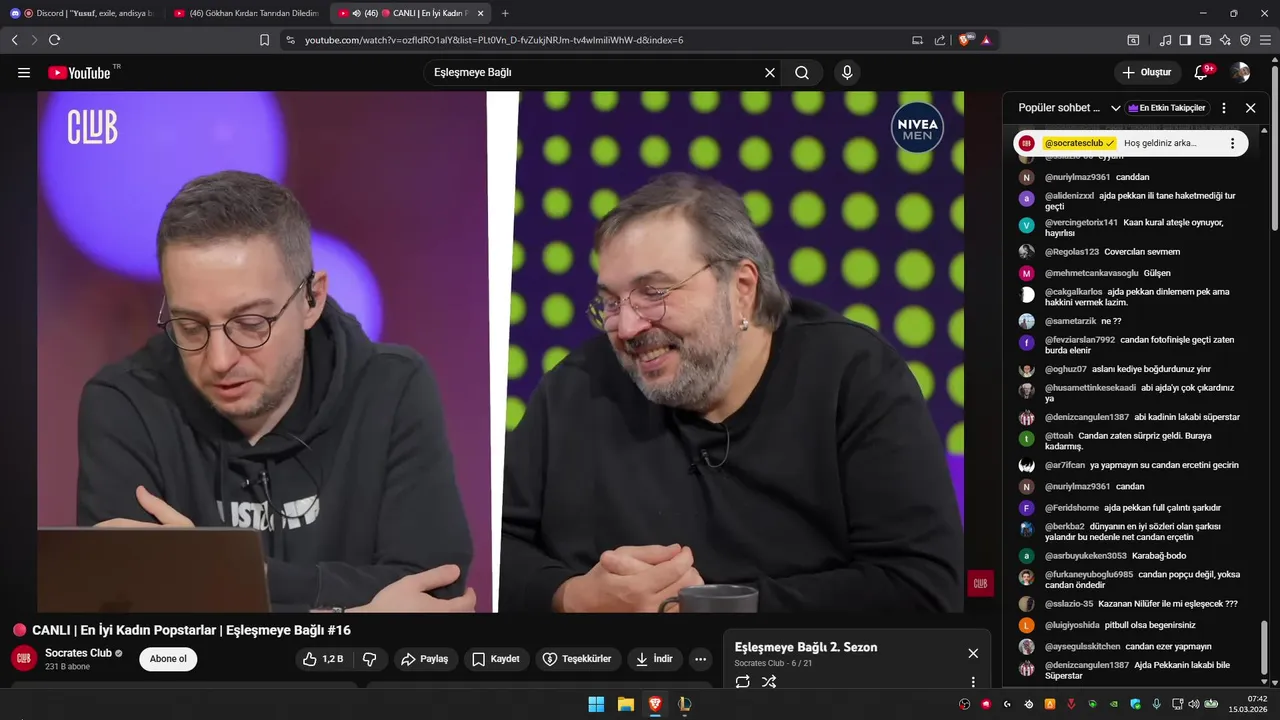This screenshot has width=1280, height=720.
Task: Close the active CANLI browser tab
Action: tap(480, 13)
